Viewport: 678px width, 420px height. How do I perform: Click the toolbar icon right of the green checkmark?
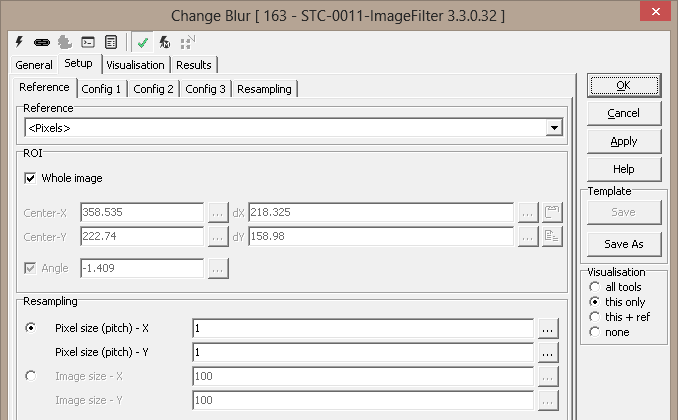(164, 43)
